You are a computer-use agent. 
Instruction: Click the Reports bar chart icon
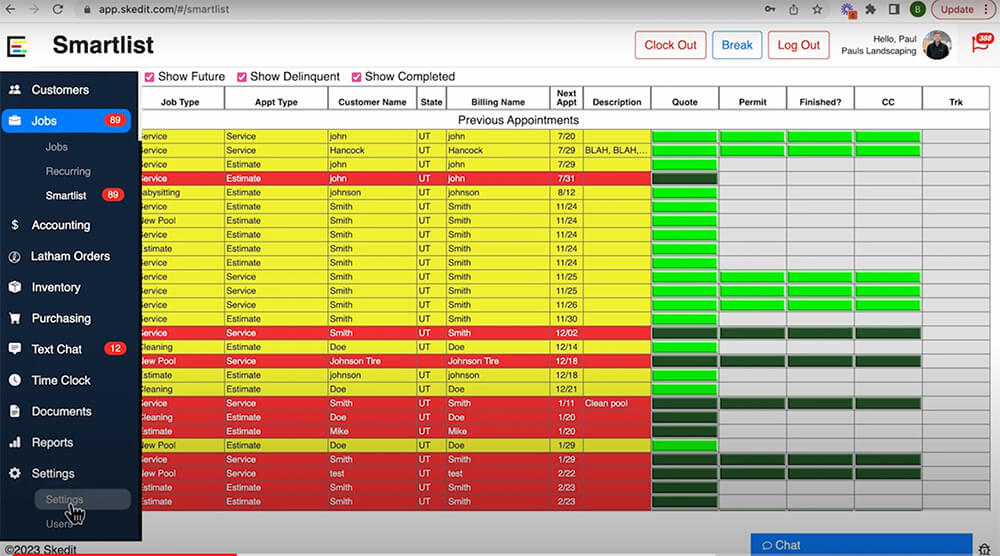tap(15, 442)
